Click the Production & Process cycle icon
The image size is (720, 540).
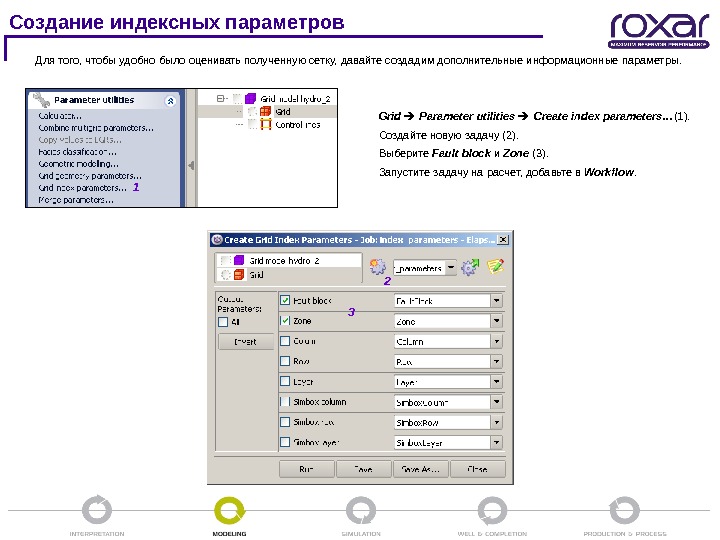point(624,510)
